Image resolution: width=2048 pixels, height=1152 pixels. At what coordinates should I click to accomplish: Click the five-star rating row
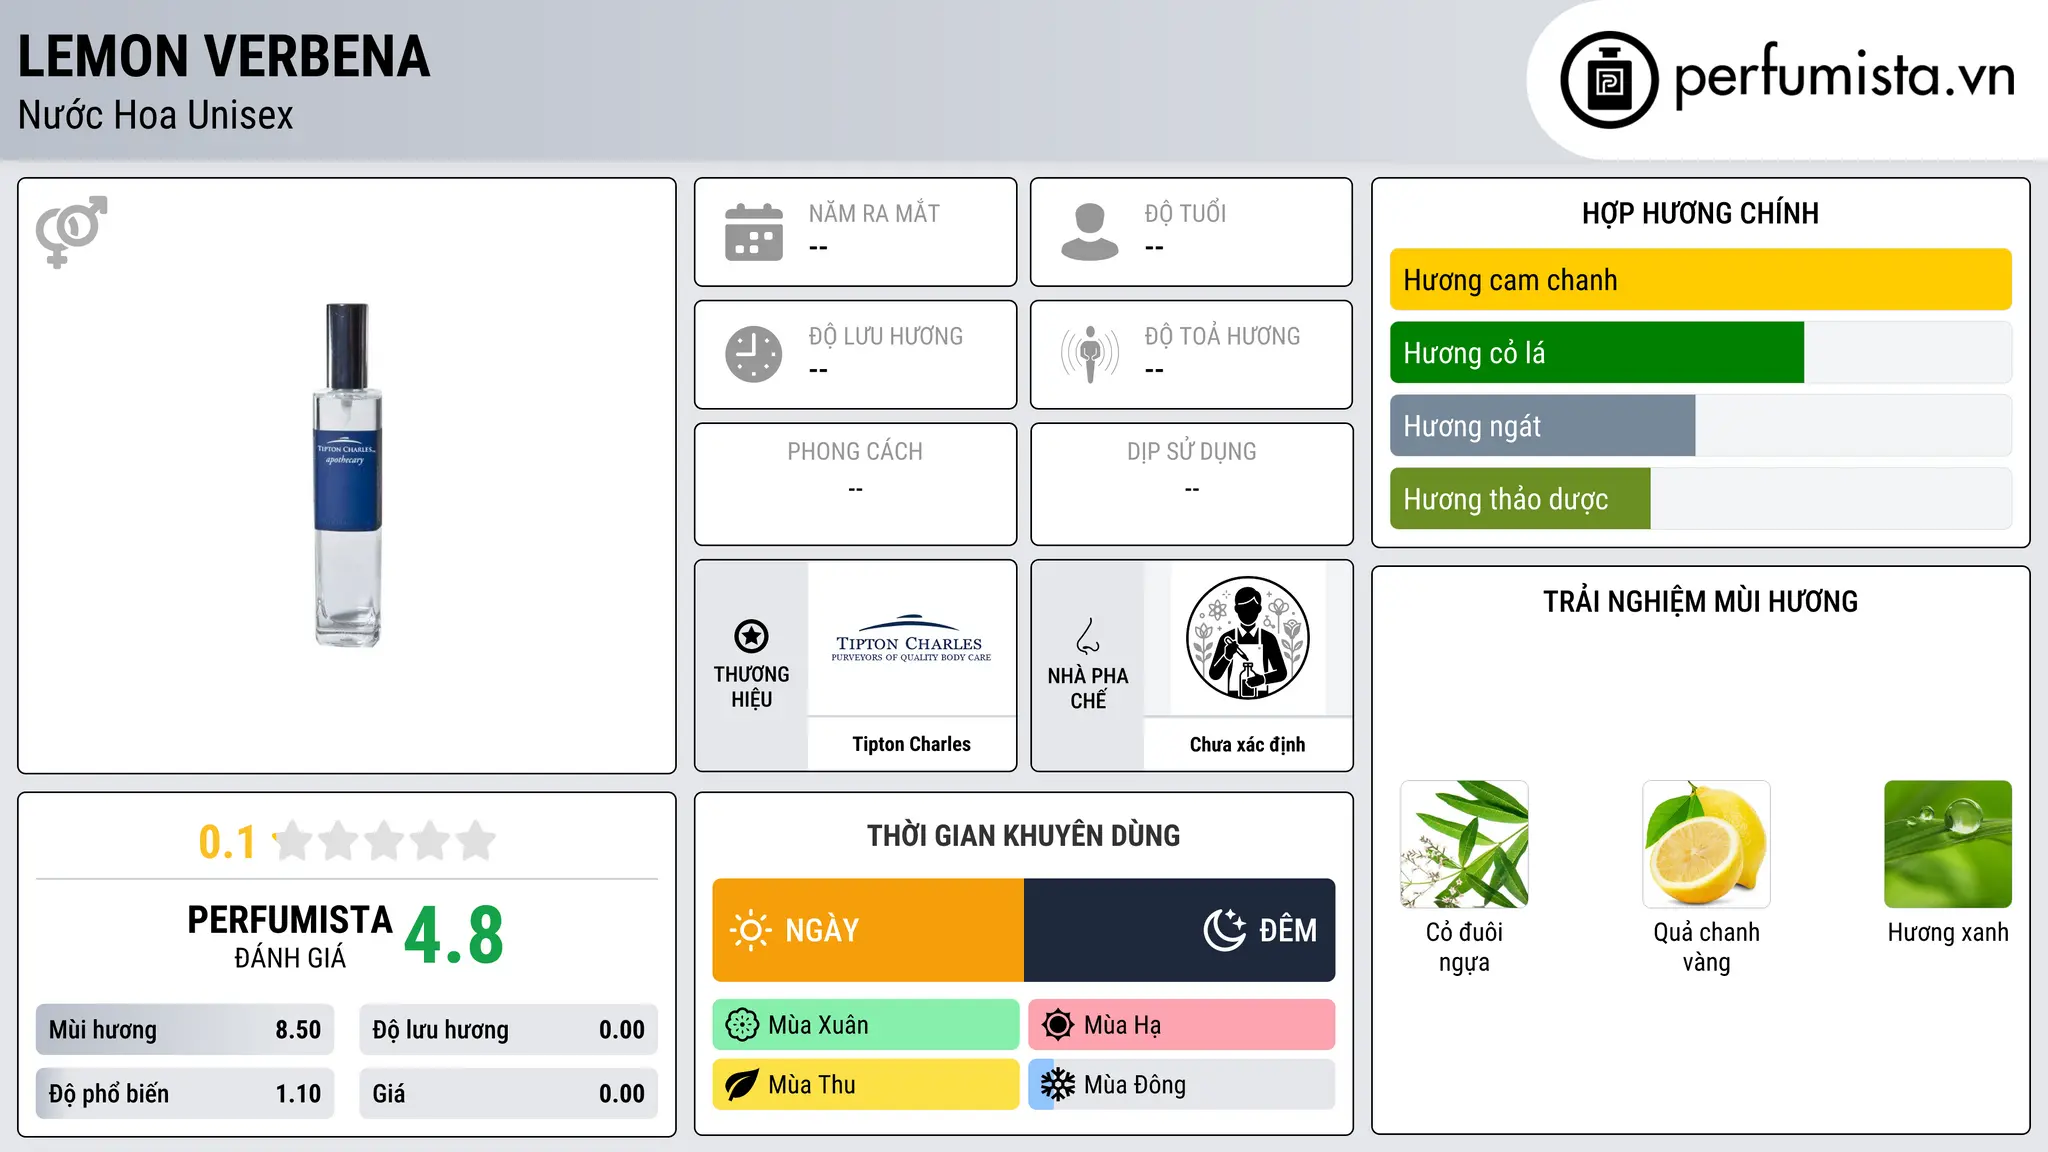coord(384,841)
